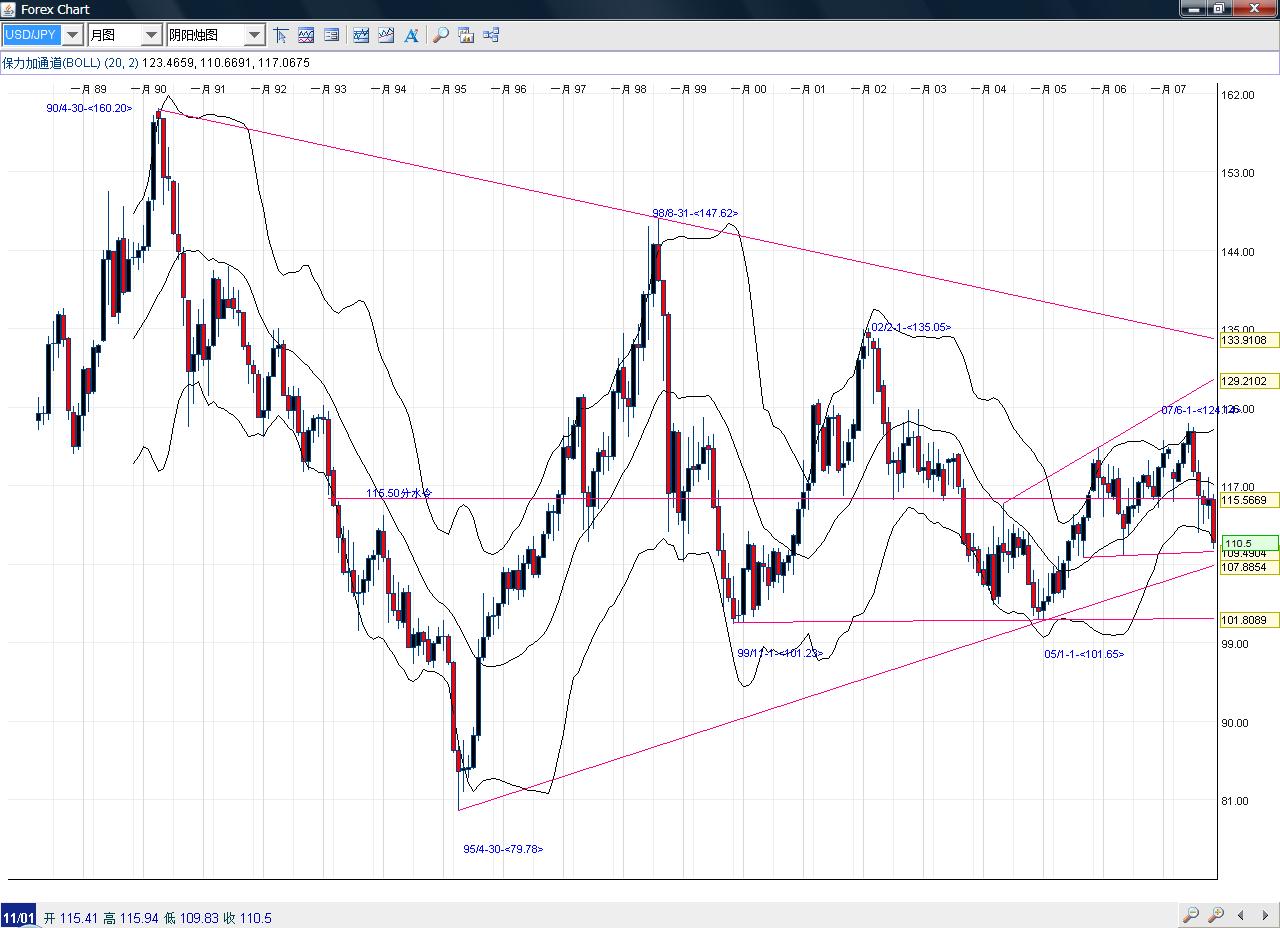Click the 129.2102 price label
Viewport: 1280px width, 928px height.
tap(1247, 381)
